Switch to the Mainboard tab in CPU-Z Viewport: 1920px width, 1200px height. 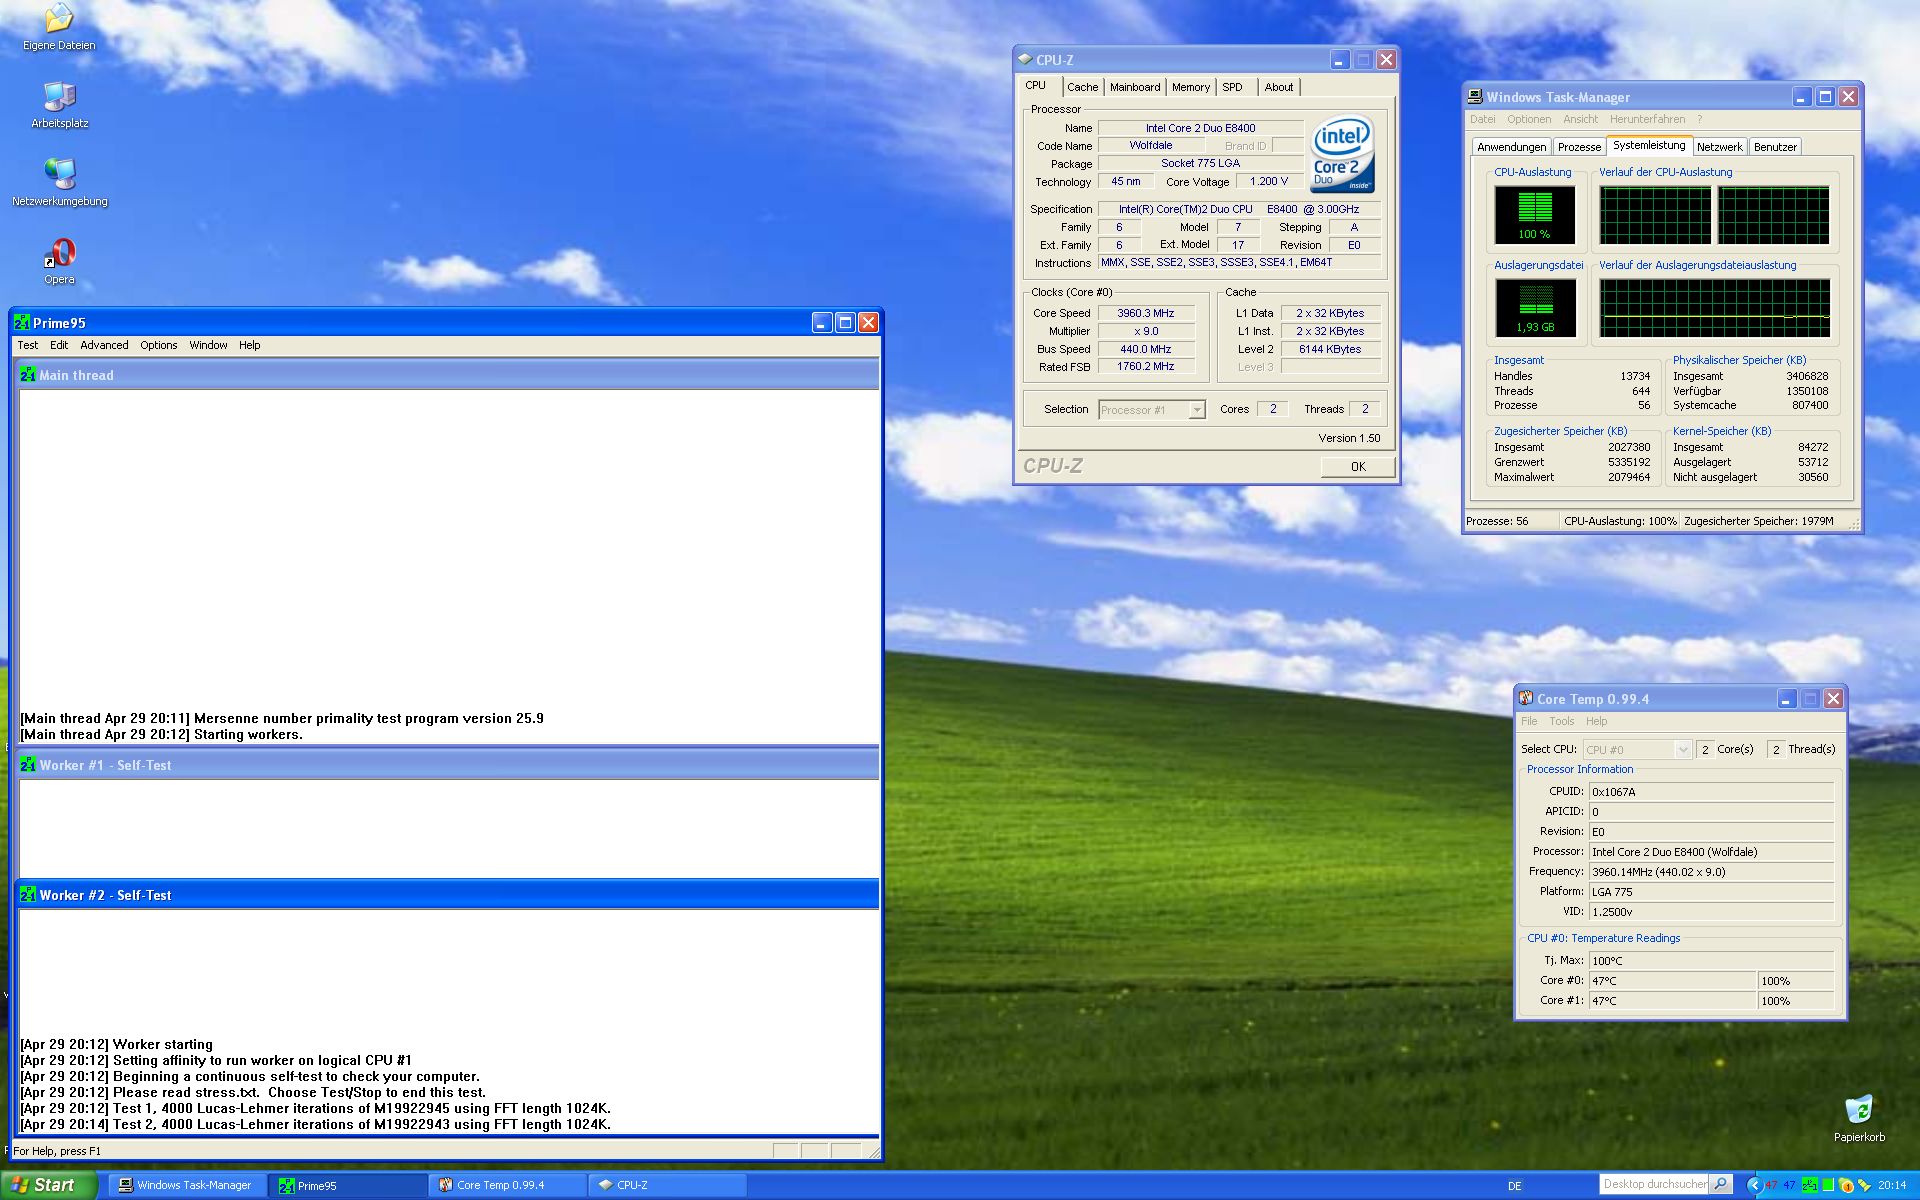[x=1135, y=87]
